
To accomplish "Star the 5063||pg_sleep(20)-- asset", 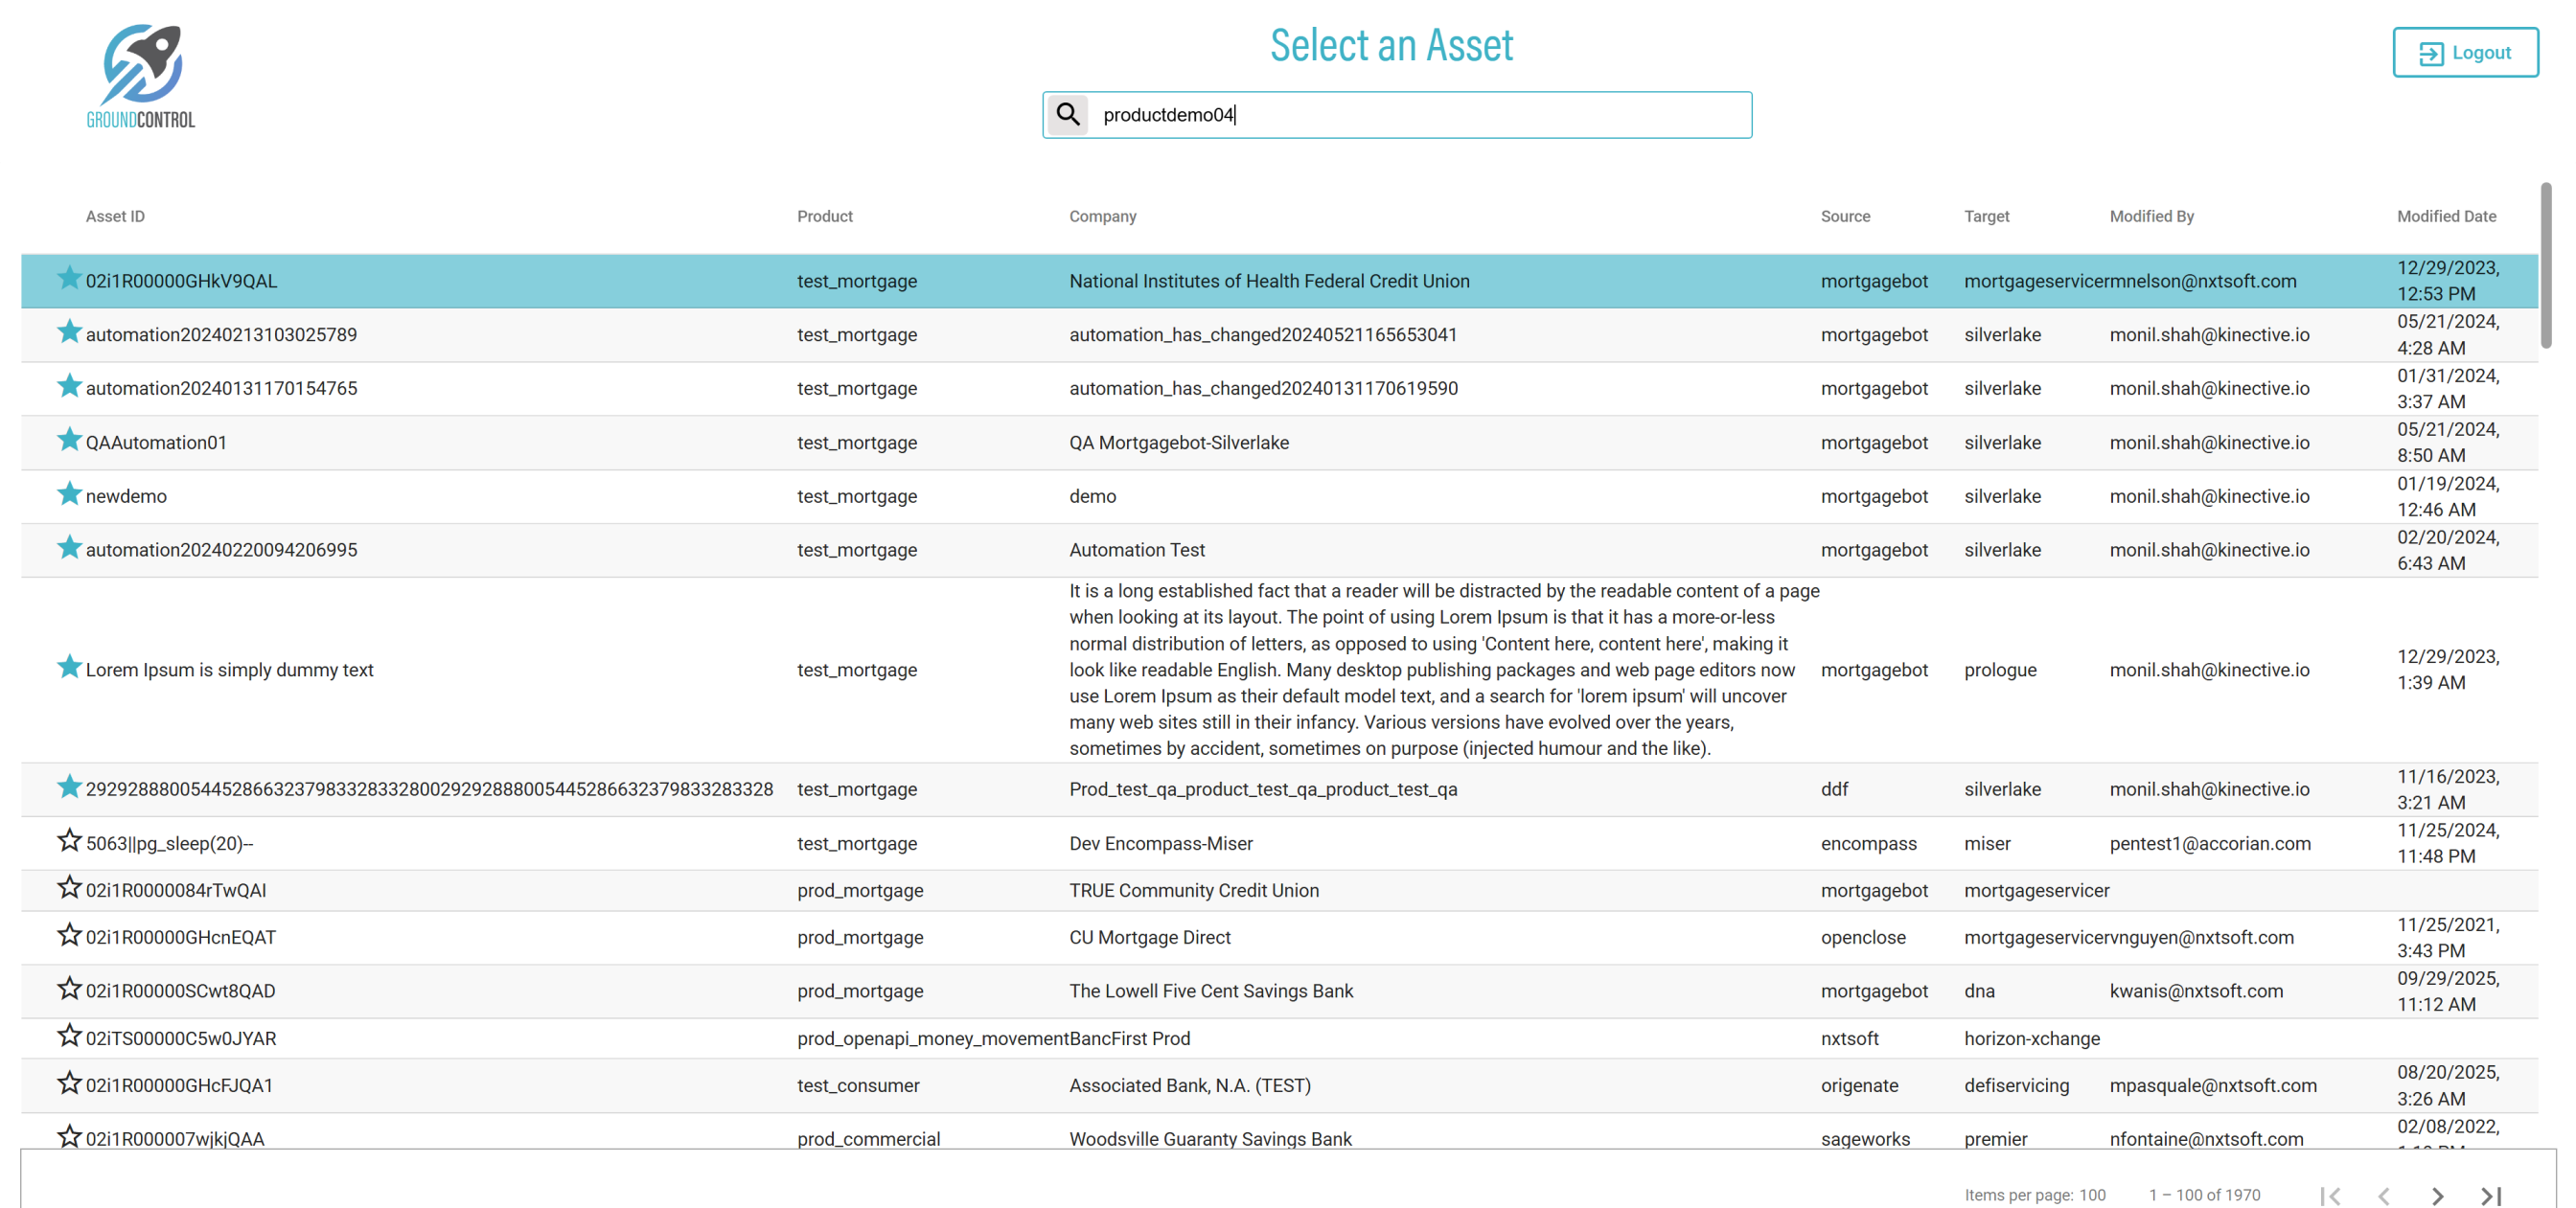I will 68,841.
